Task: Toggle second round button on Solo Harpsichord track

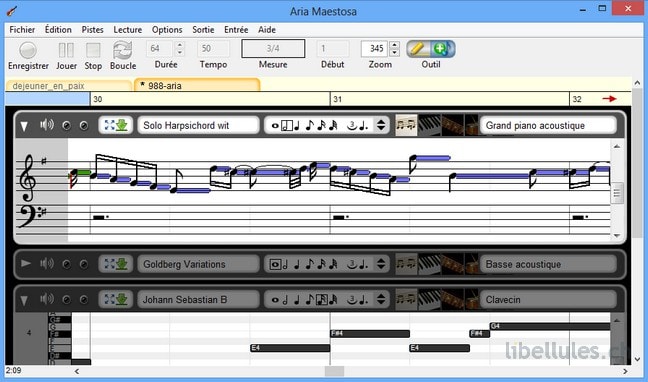Action: (83, 126)
